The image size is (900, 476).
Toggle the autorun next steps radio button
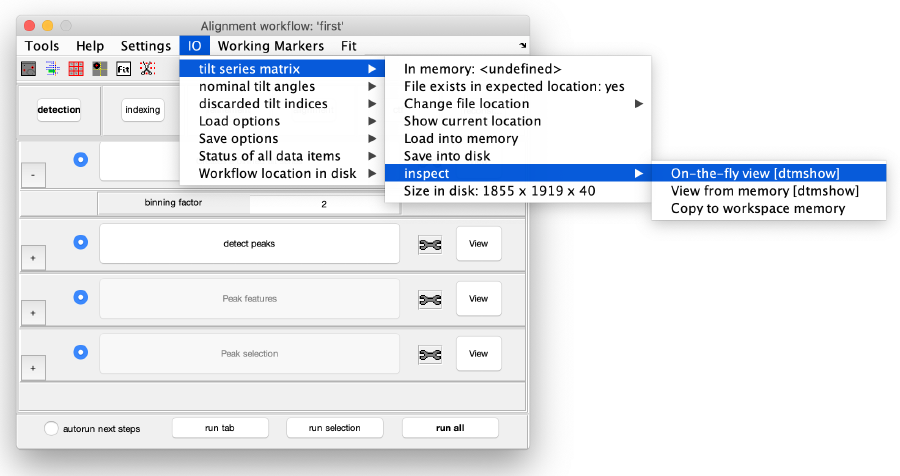pos(52,428)
